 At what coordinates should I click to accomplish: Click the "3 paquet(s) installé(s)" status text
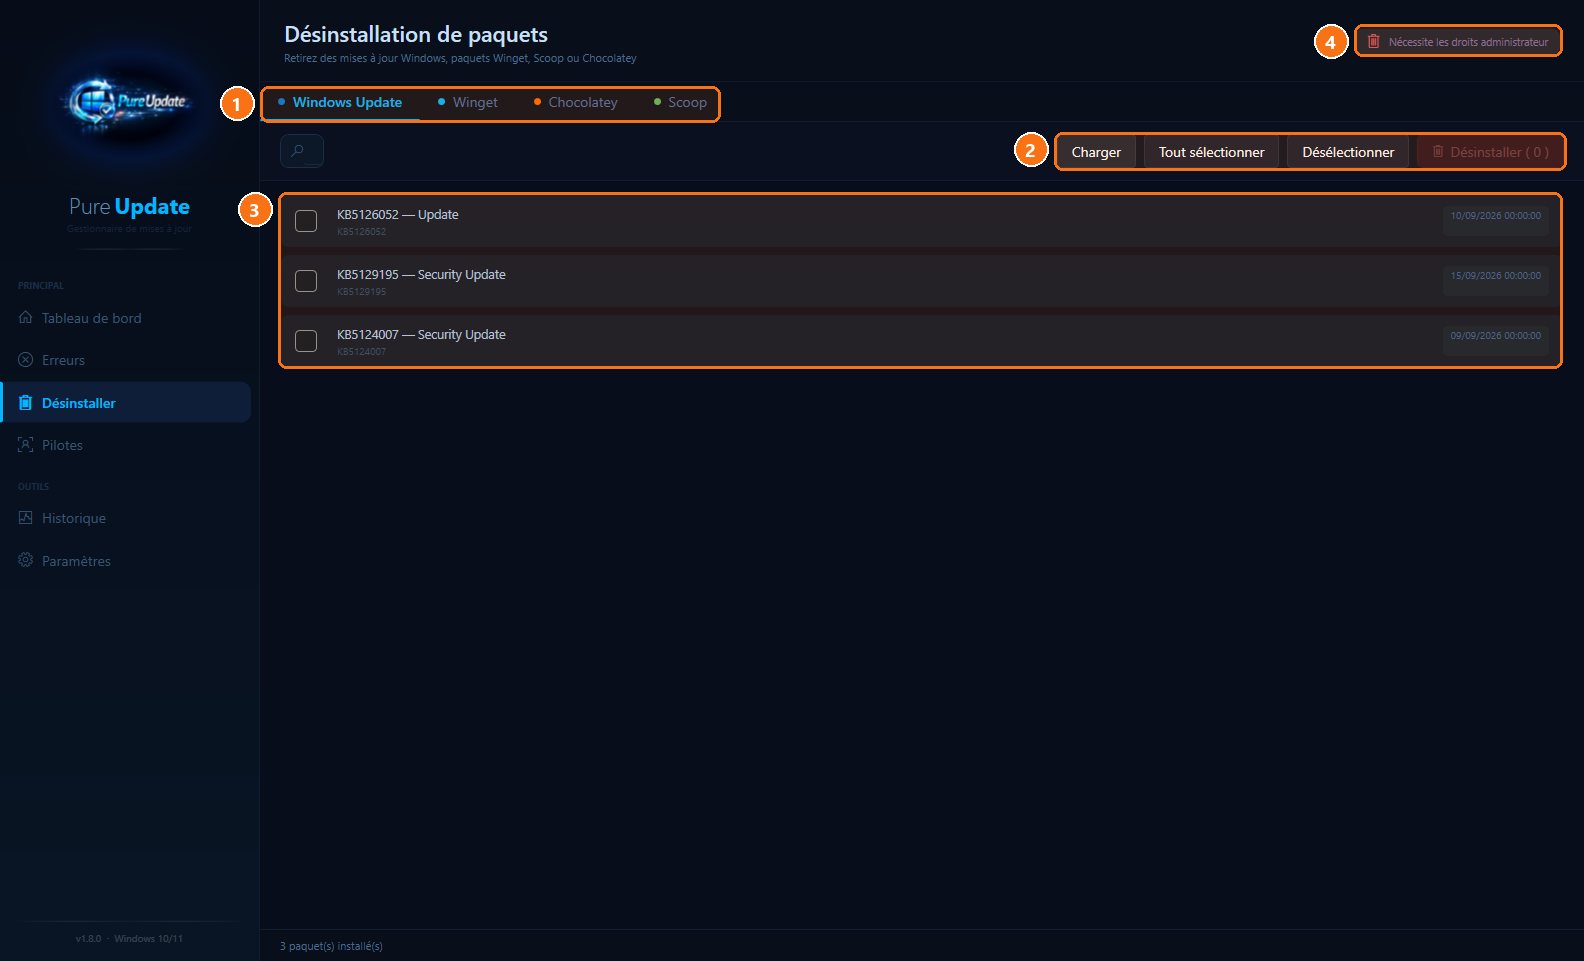coord(331,946)
